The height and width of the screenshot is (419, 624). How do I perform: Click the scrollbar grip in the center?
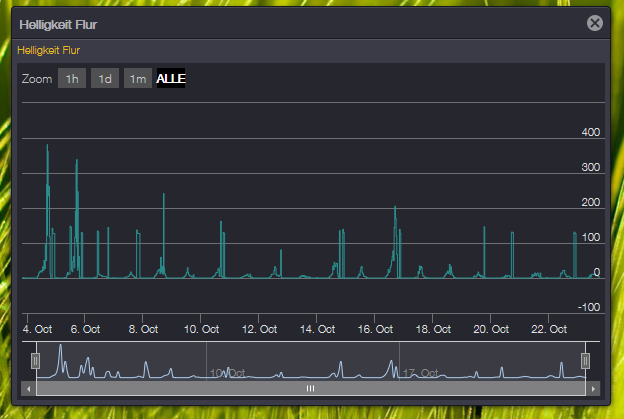pos(310,388)
